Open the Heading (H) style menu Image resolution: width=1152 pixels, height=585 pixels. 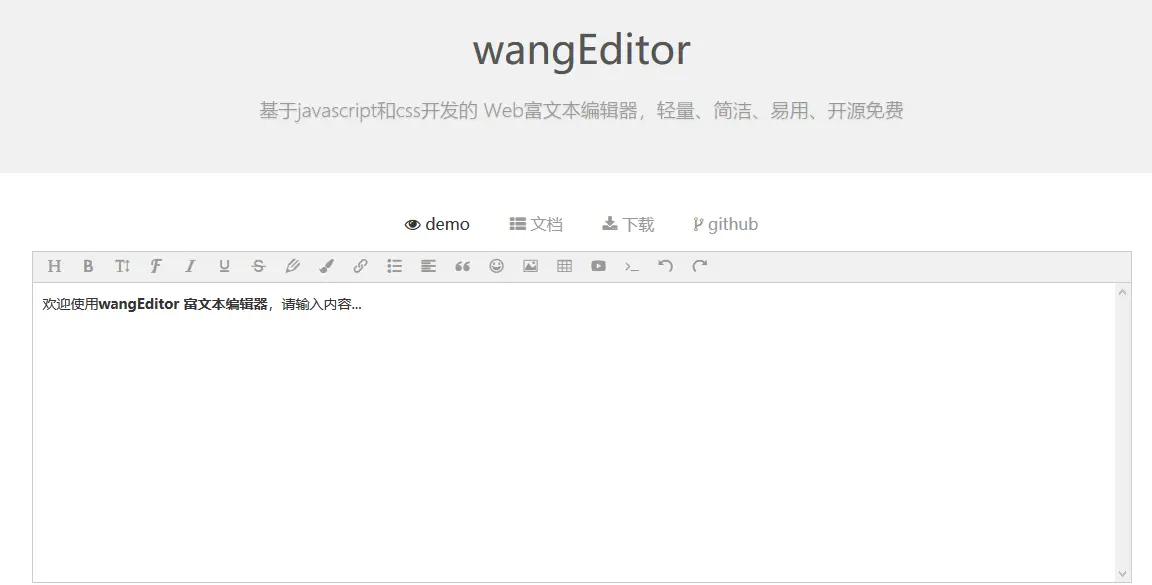click(54, 266)
